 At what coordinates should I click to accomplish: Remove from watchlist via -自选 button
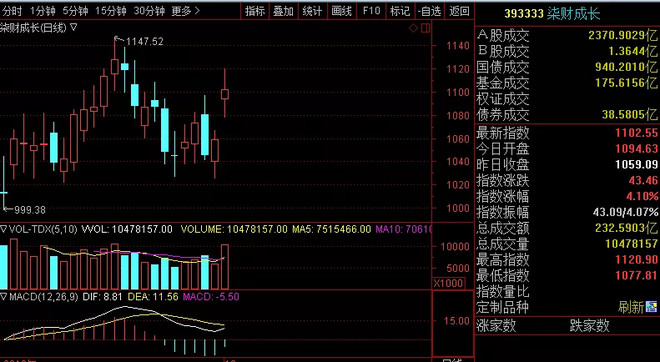pyautogui.click(x=429, y=11)
